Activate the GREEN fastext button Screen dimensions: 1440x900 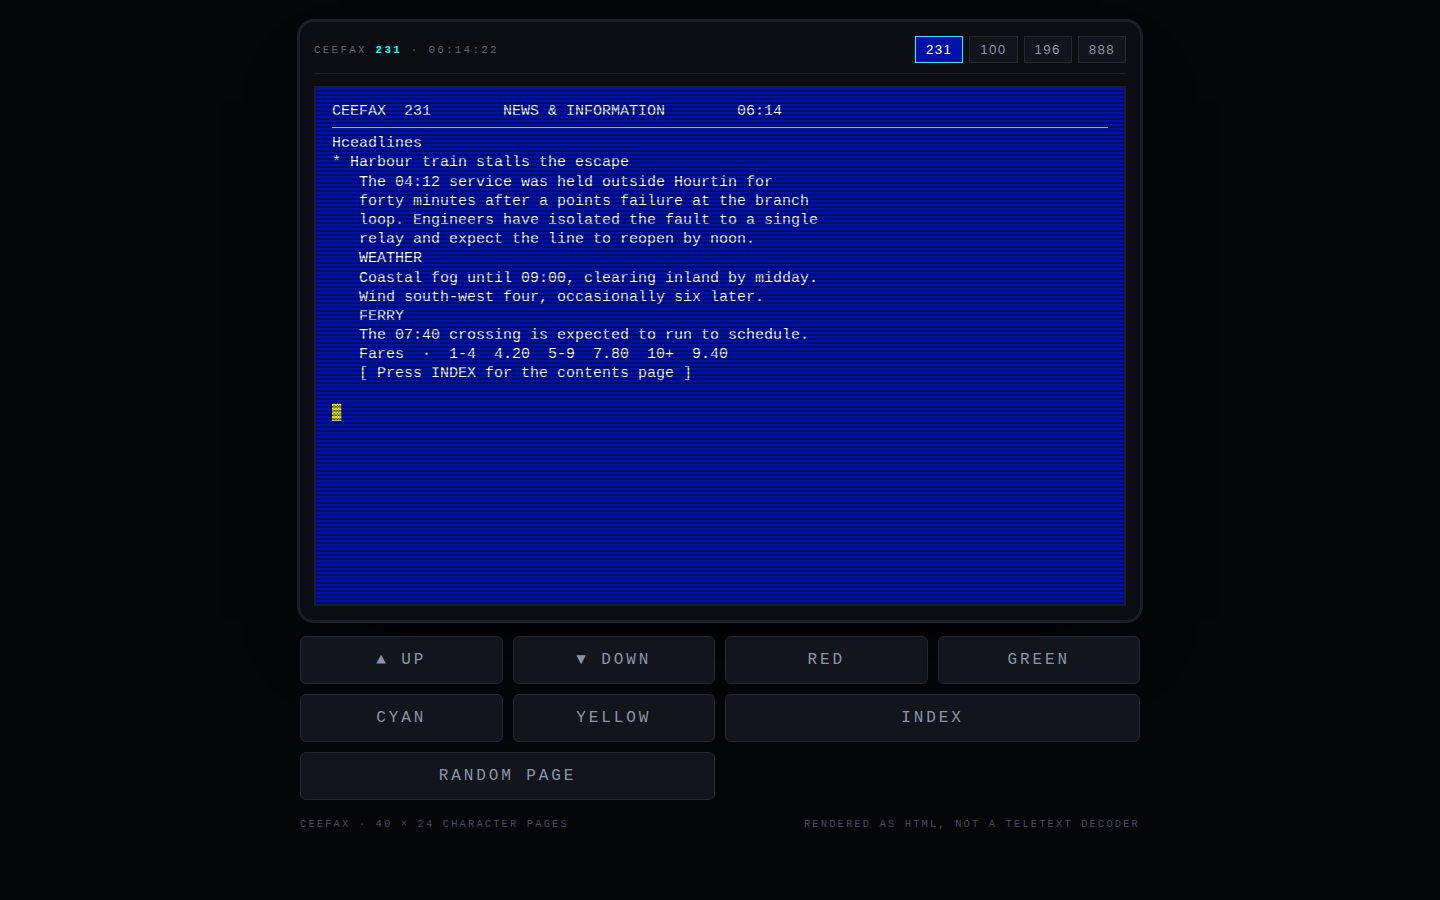(x=1038, y=660)
